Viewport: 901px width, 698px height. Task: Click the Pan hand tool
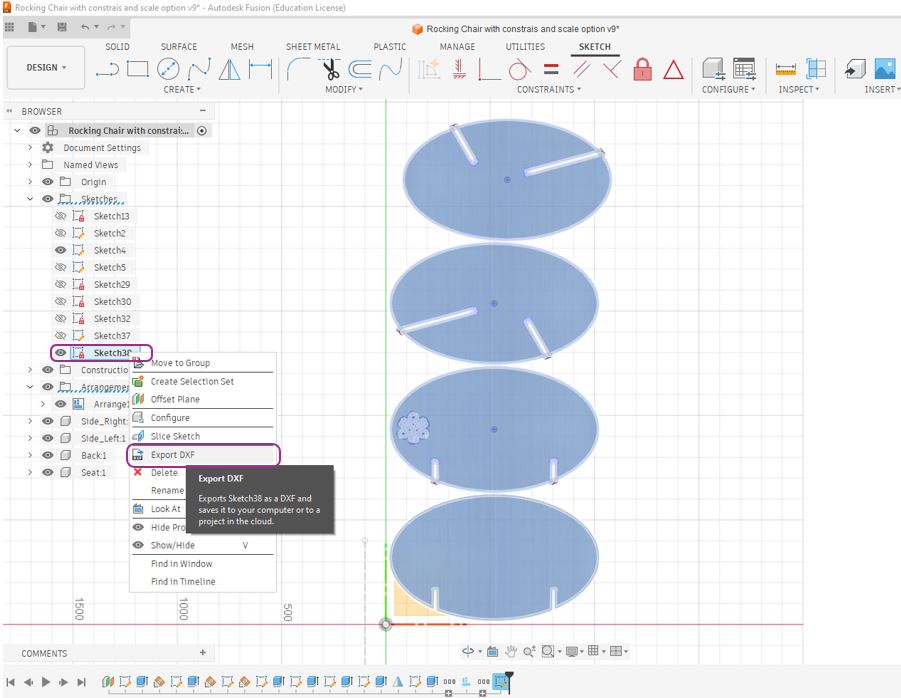click(x=511, y=651)
